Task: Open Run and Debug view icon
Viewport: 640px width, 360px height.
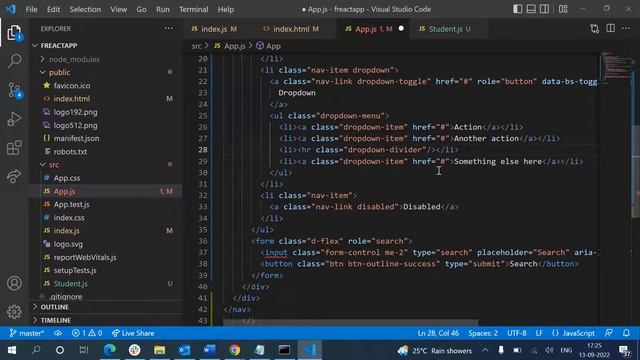Action: pos(14,119)
